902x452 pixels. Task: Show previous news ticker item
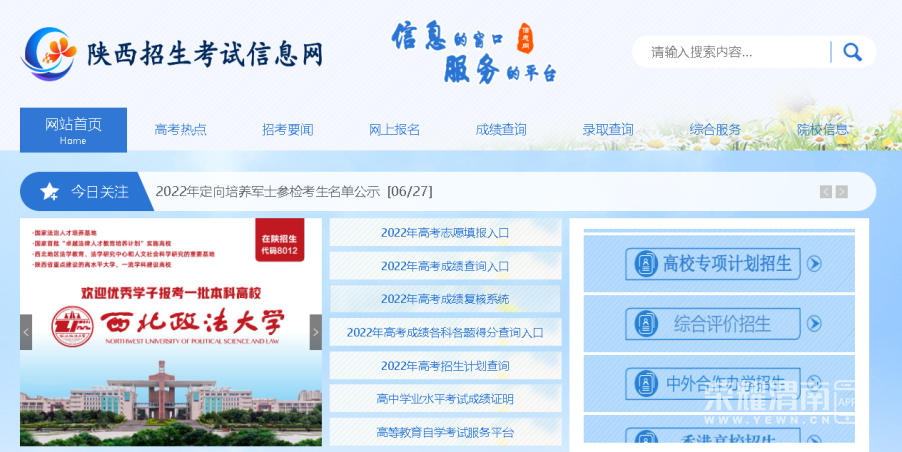pos(825,192)
